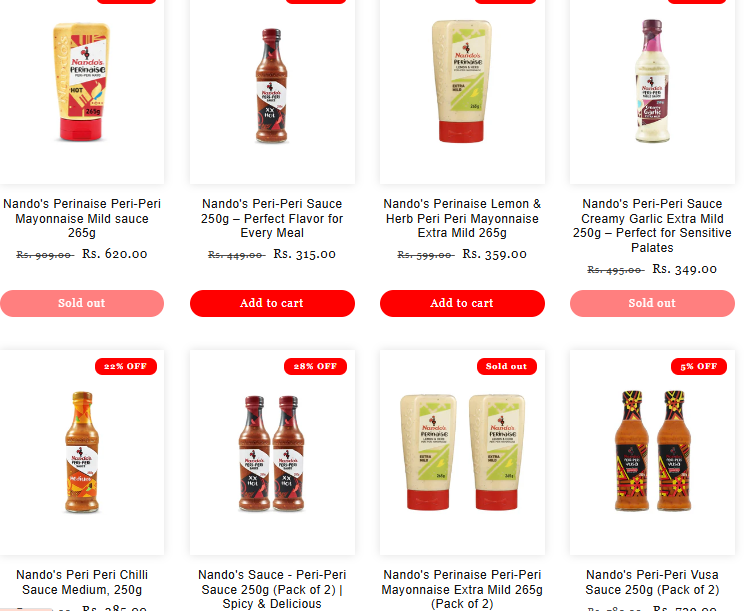Click Sold out button under Perinaise Mild sauce
This screenshot has width=751, height=611.
(82, 303)
